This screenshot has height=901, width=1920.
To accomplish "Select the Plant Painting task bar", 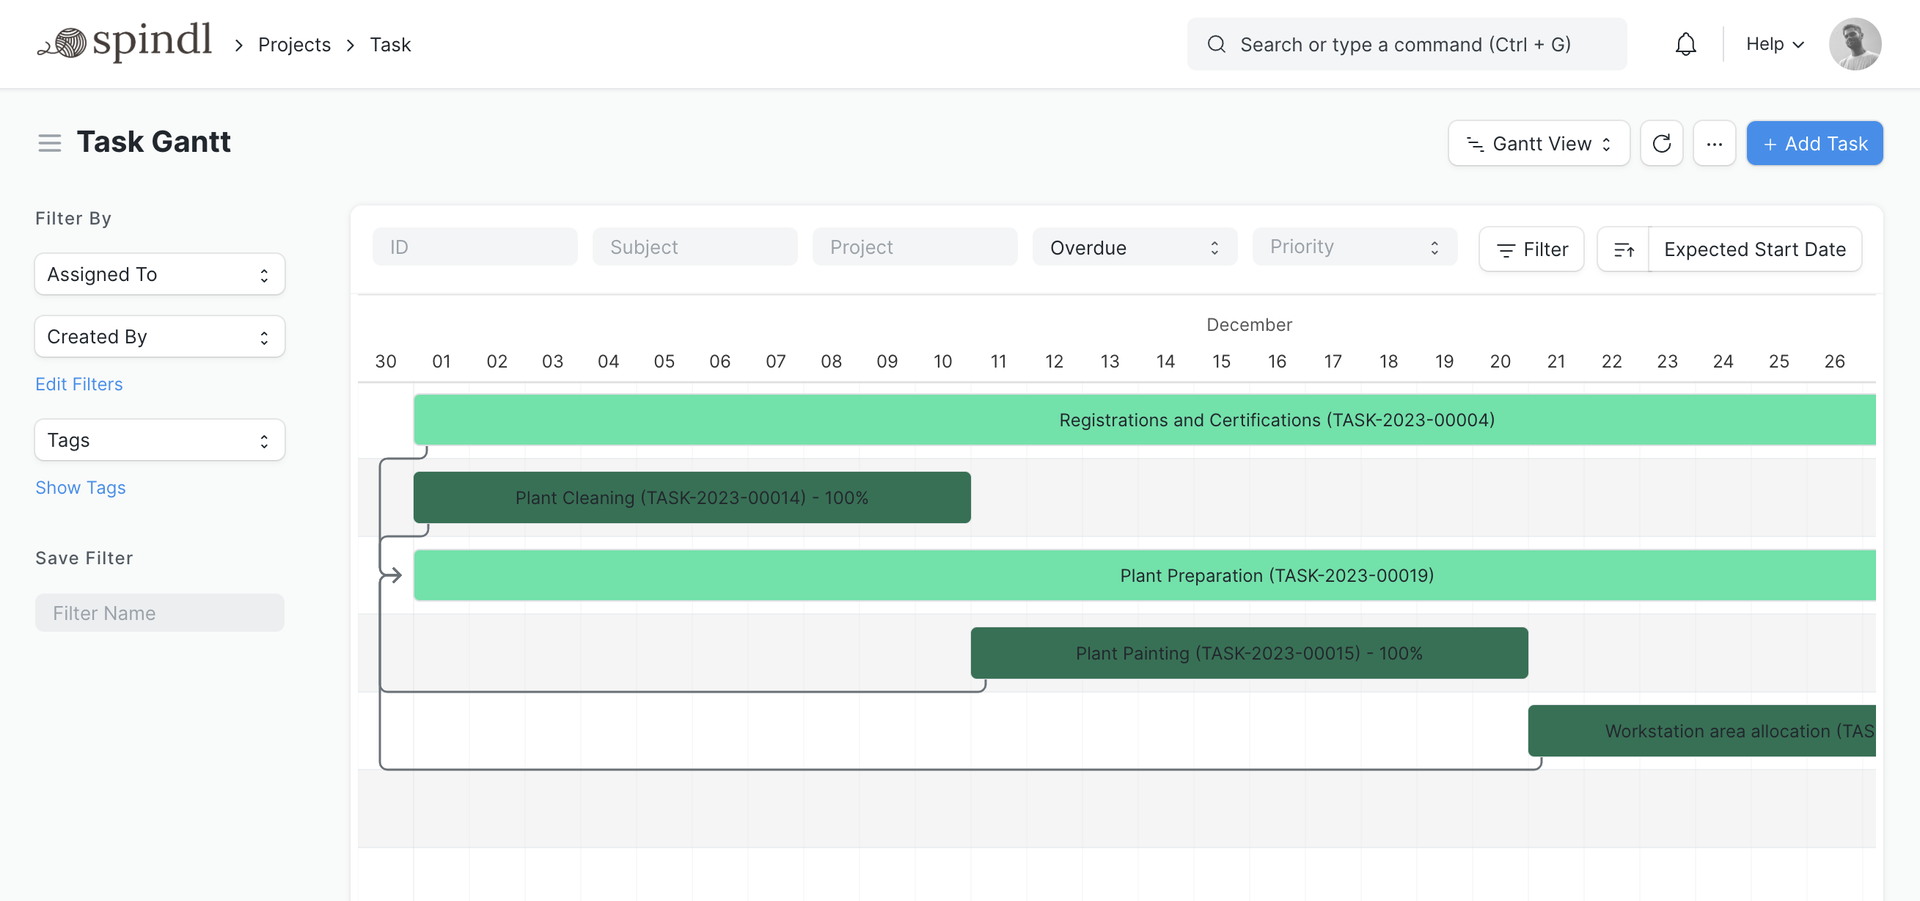I will 1249,653.
